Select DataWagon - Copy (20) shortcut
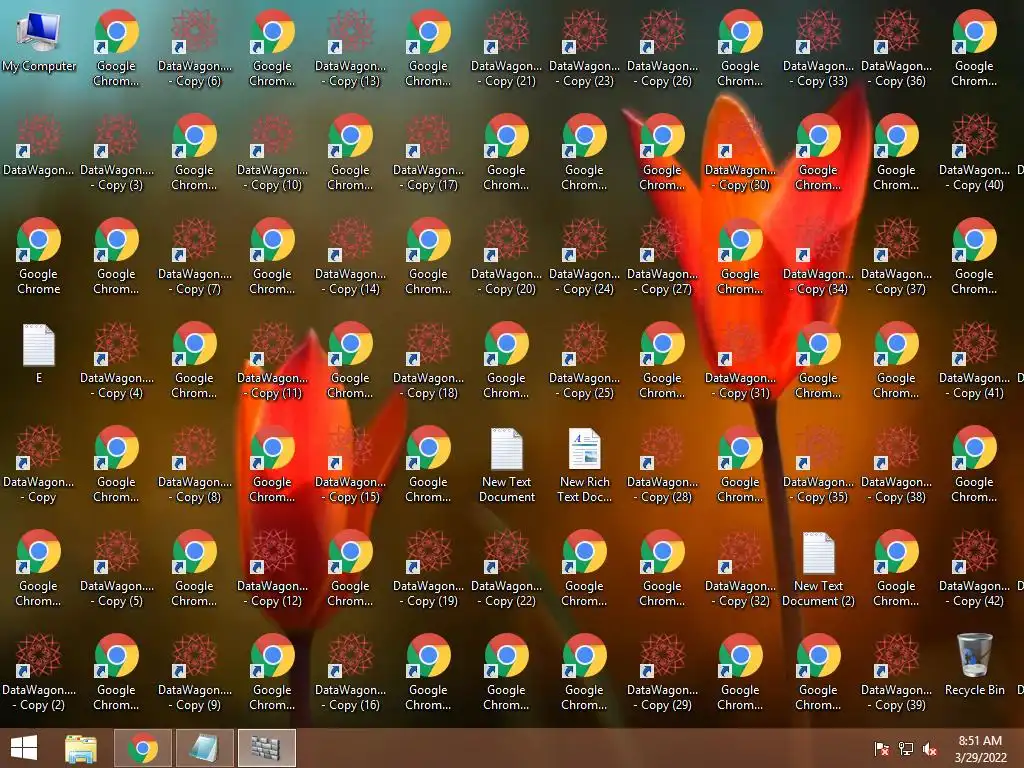Viewport: 1024px width, 768px height. 507,257
